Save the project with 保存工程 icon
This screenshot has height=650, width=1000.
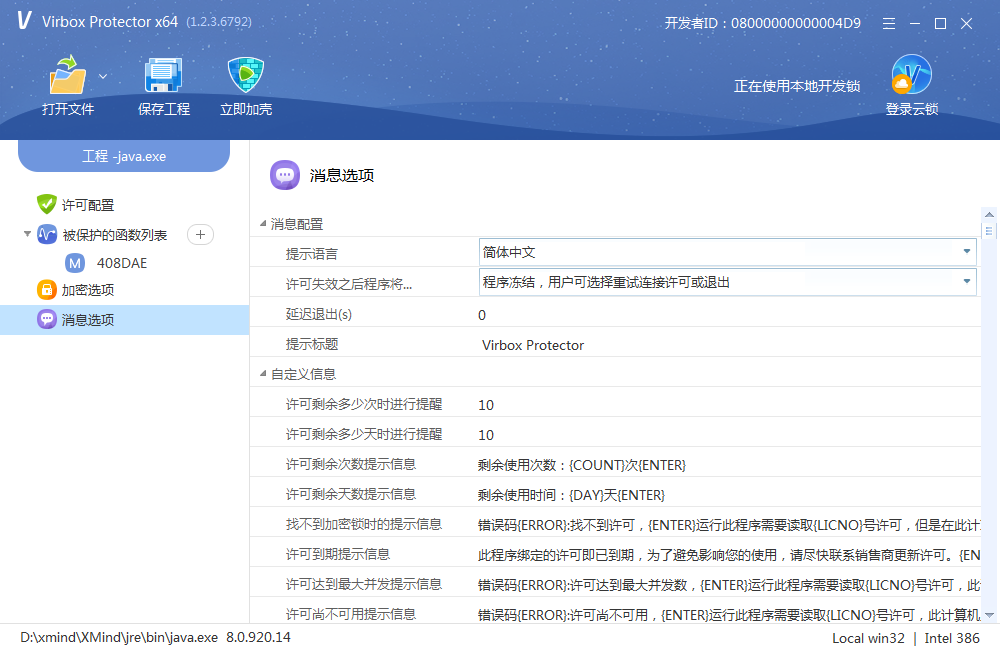click(x=163, y=75)
